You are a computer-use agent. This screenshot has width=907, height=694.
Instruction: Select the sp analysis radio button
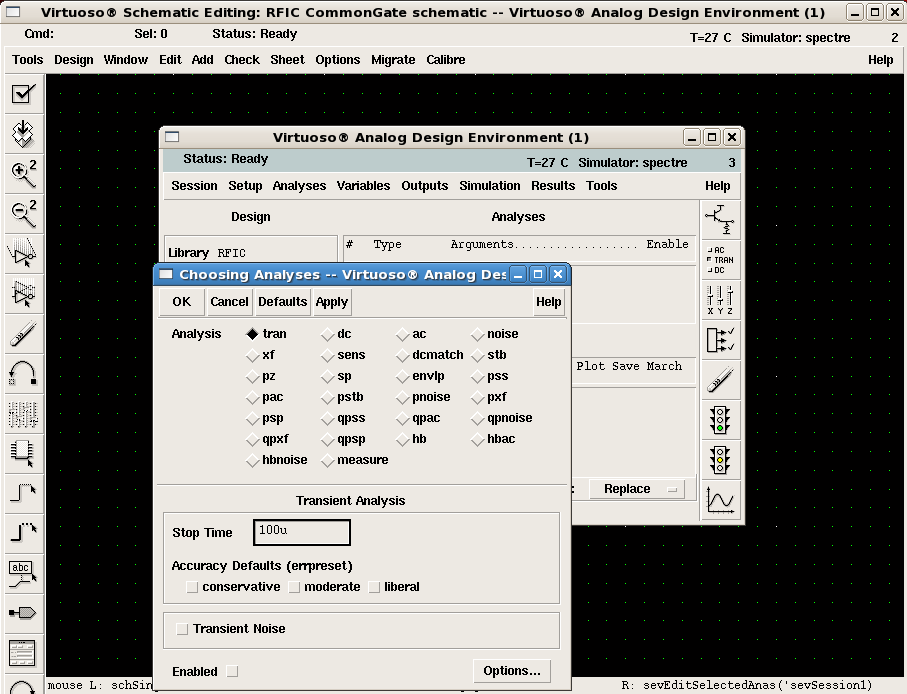coord(328,376)
